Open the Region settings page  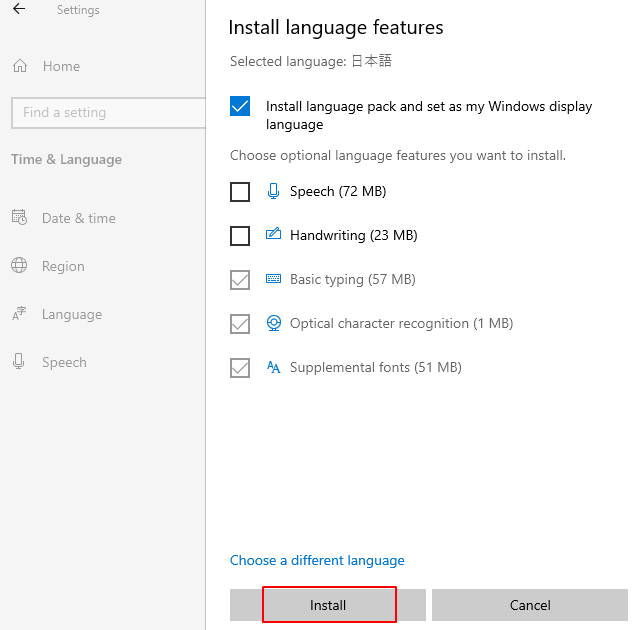coord(63,266)
